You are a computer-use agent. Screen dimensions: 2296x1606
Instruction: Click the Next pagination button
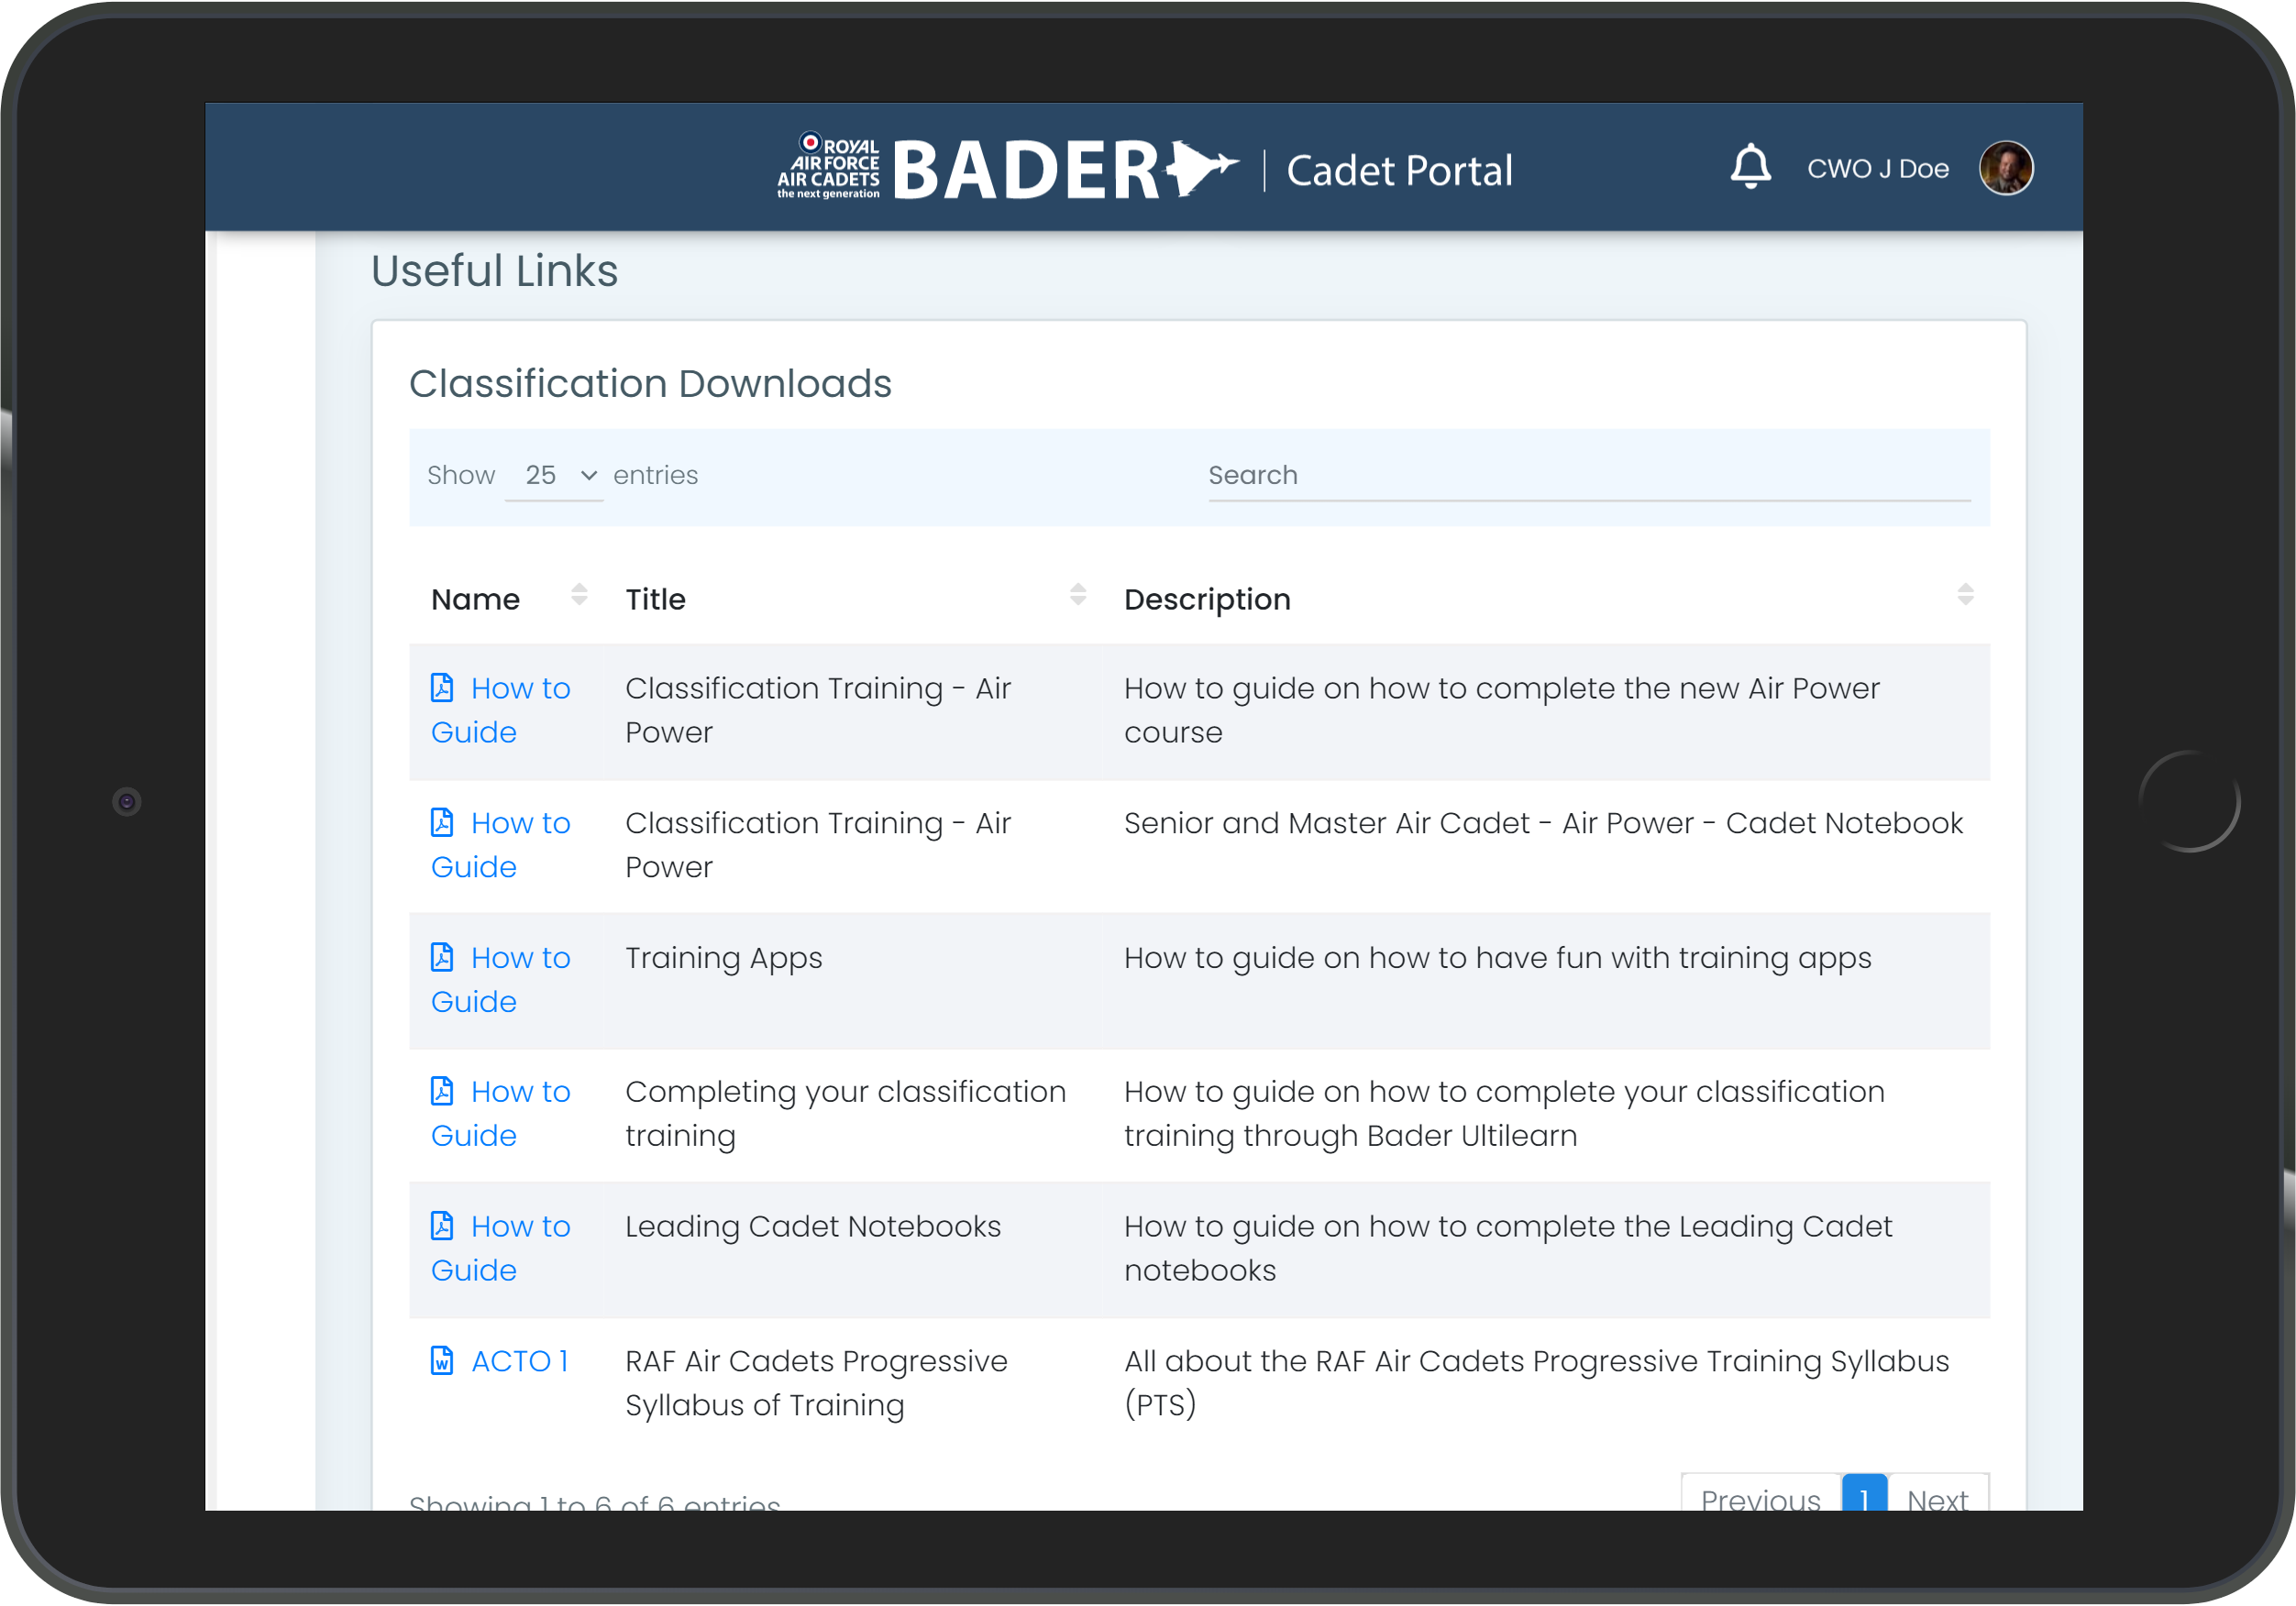pos(1937,1493)
